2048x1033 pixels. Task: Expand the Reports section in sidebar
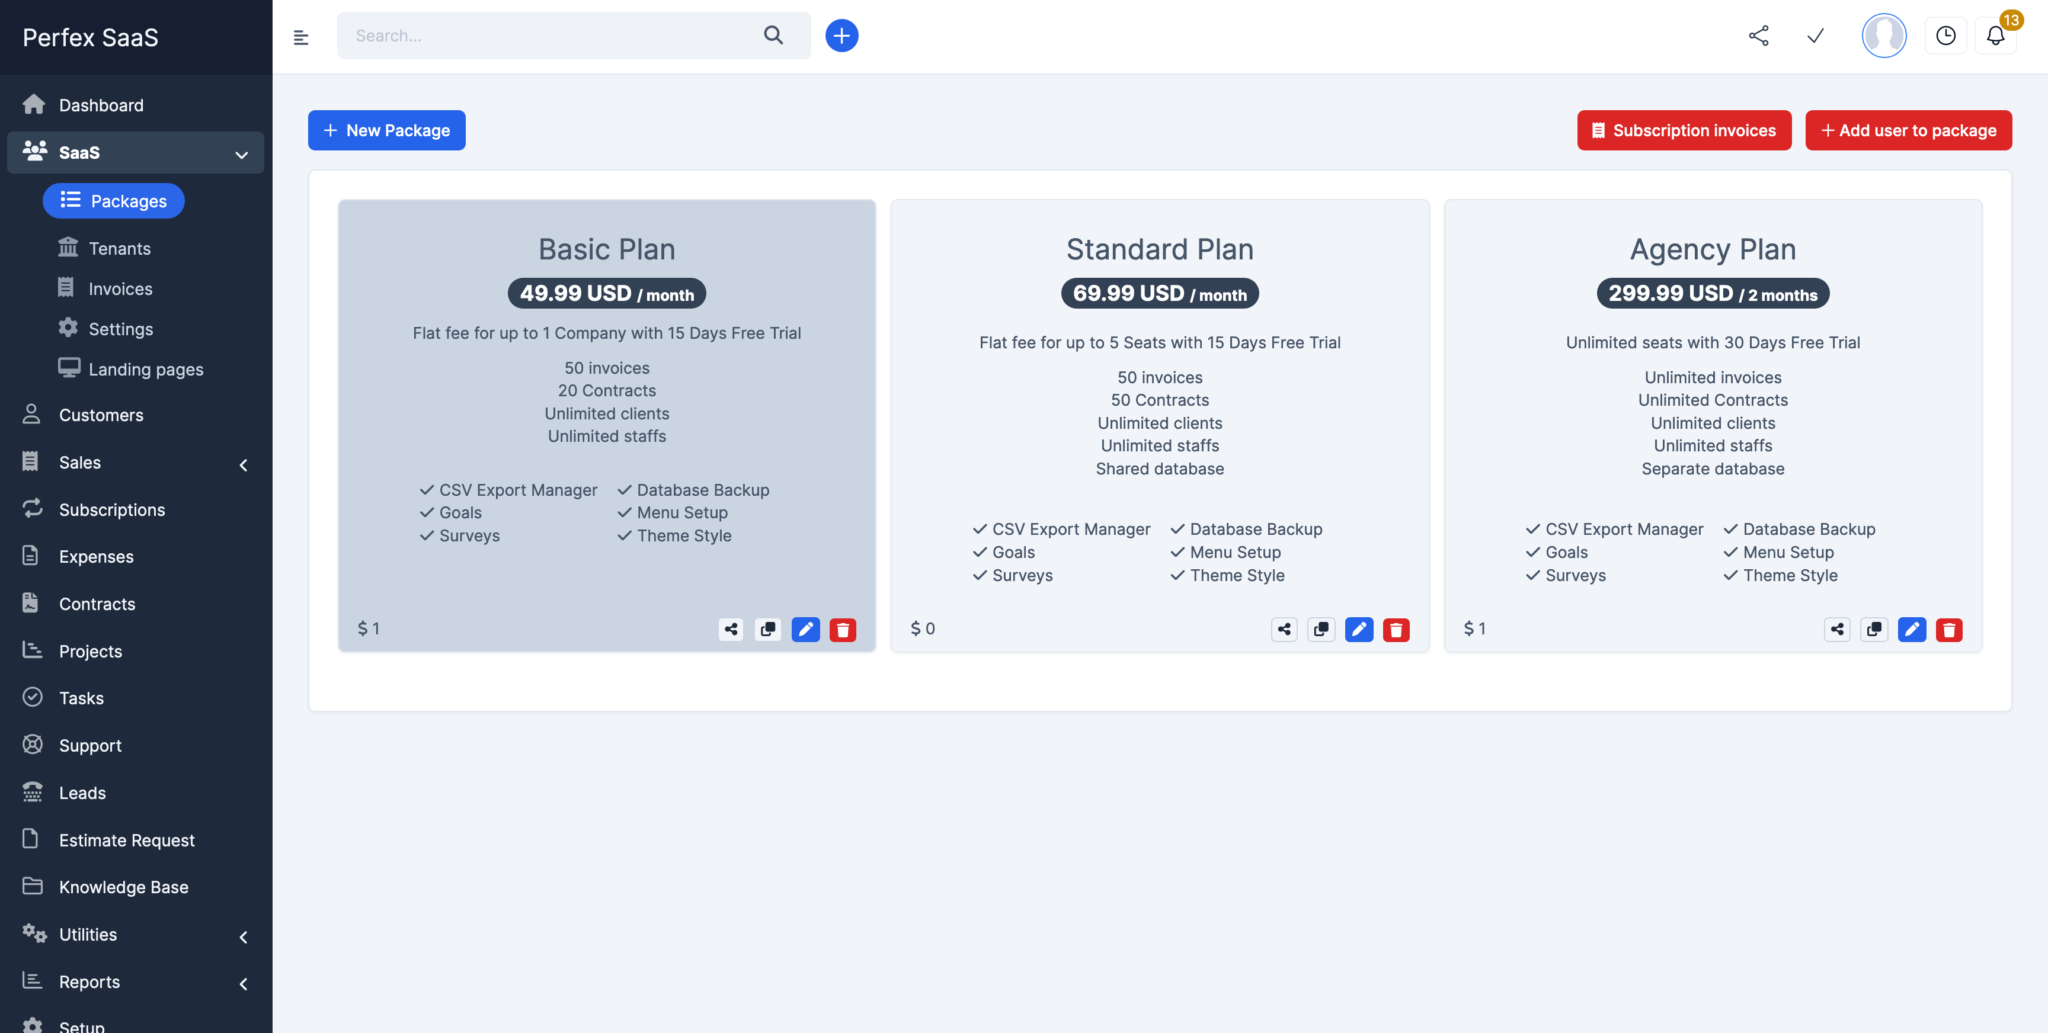[243, 984]
